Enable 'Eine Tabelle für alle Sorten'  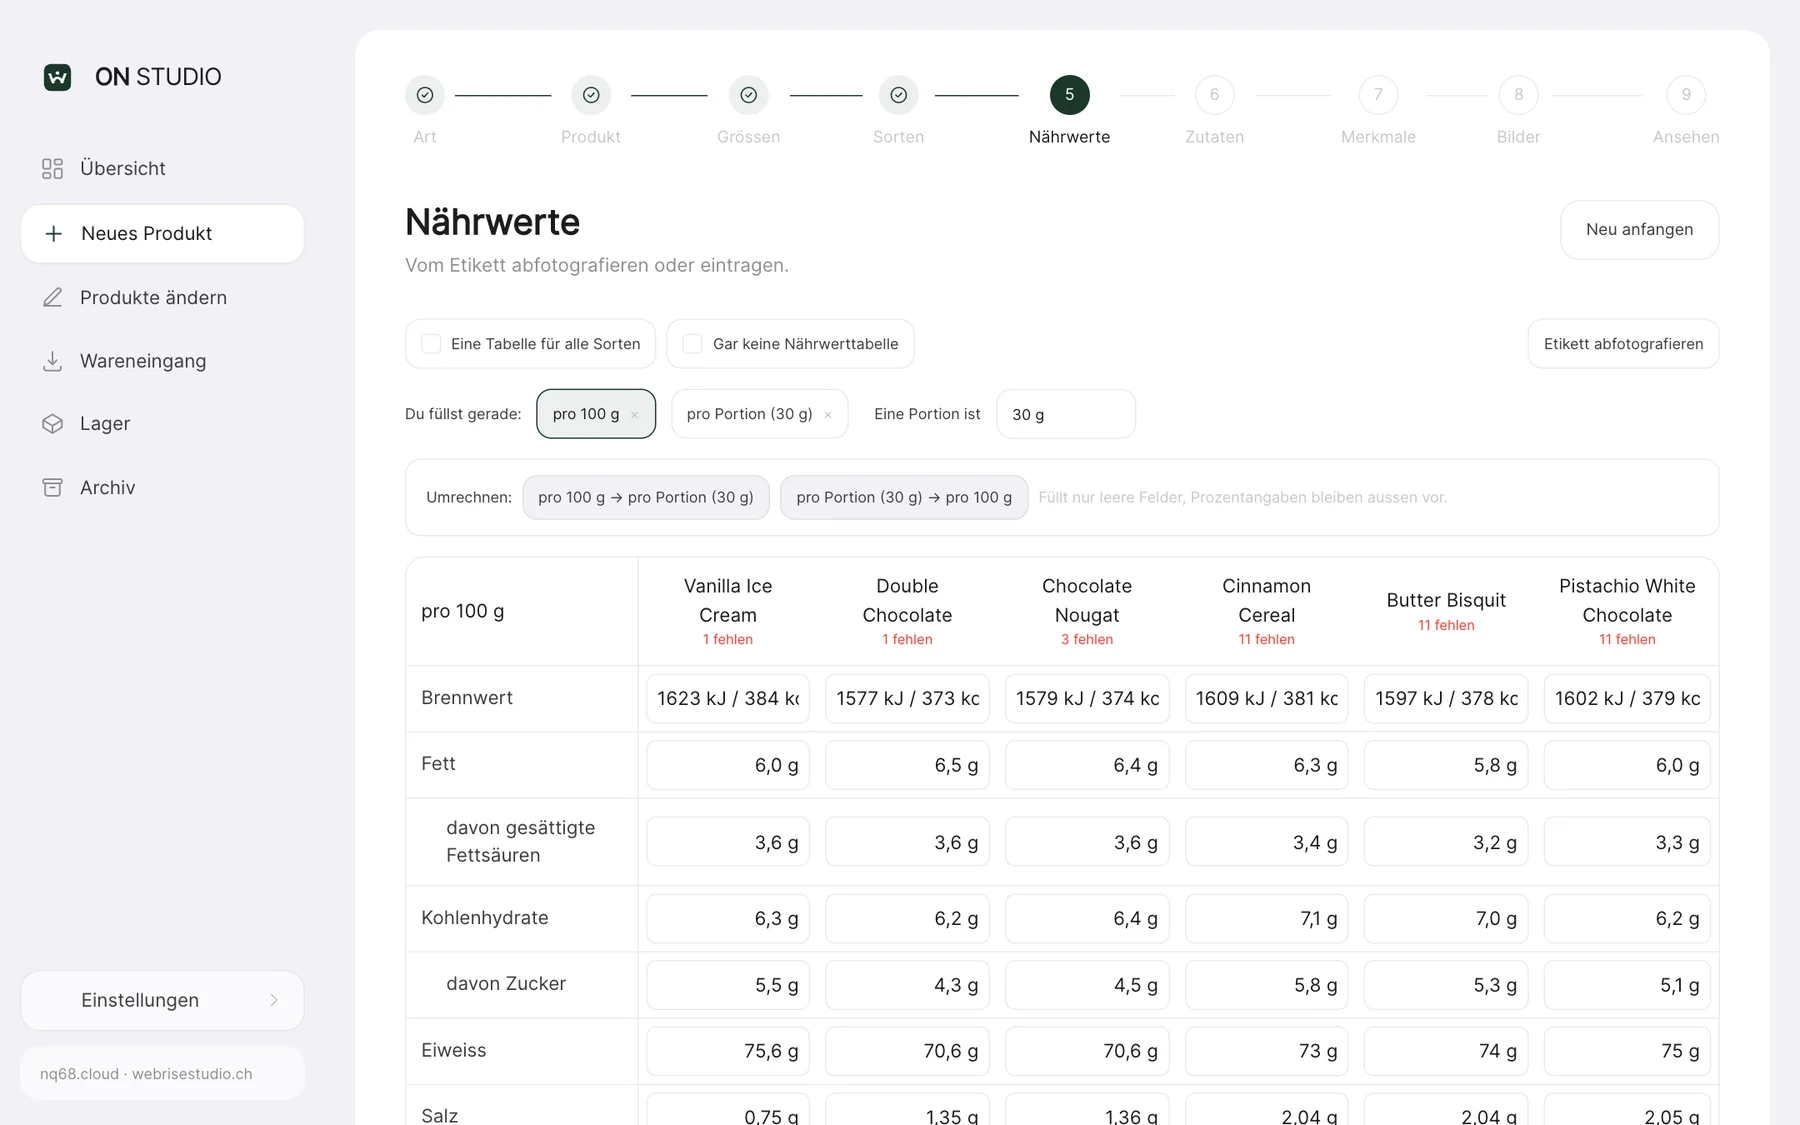tap(431, 344)
